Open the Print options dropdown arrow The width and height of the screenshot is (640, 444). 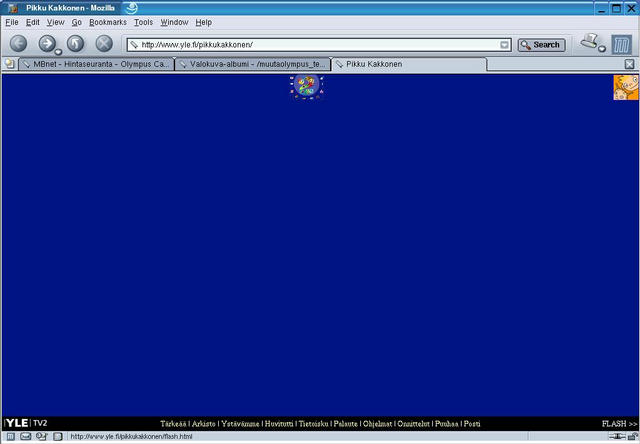(602, 49)
